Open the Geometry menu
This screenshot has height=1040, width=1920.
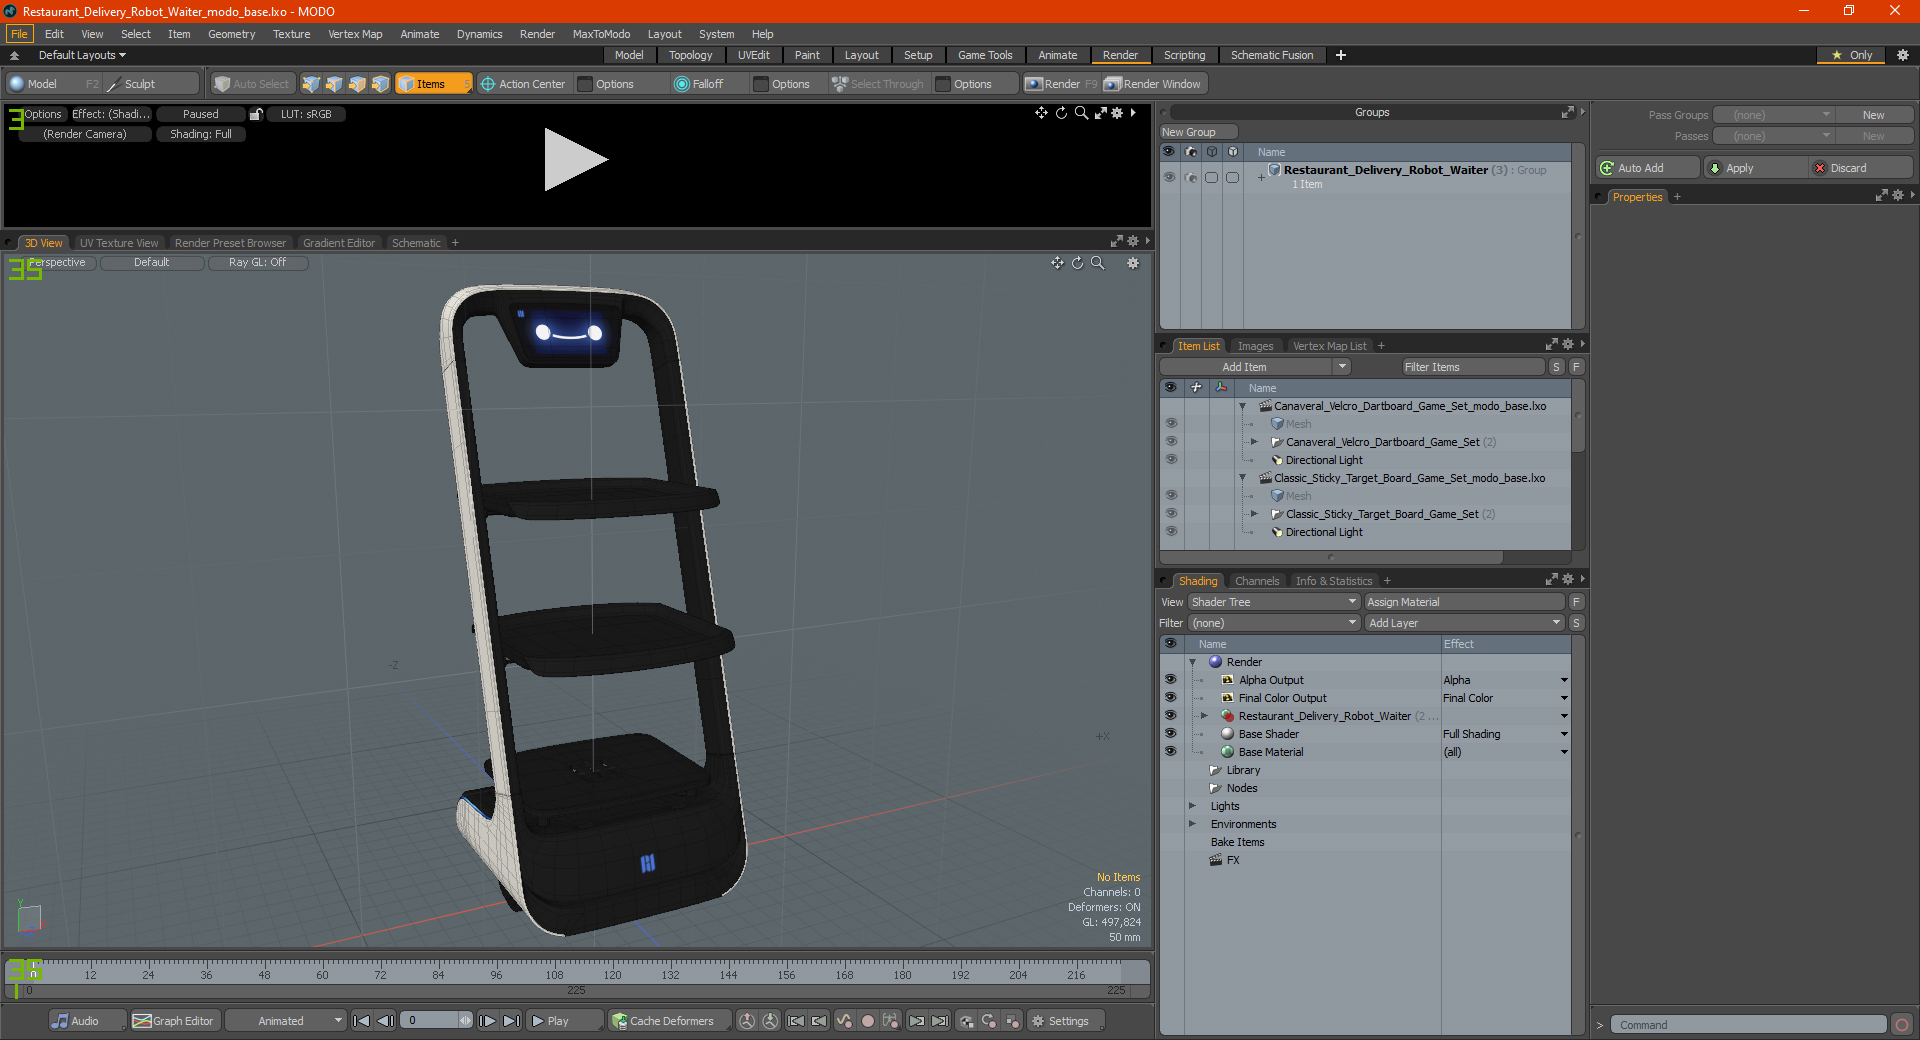point(231,34)
